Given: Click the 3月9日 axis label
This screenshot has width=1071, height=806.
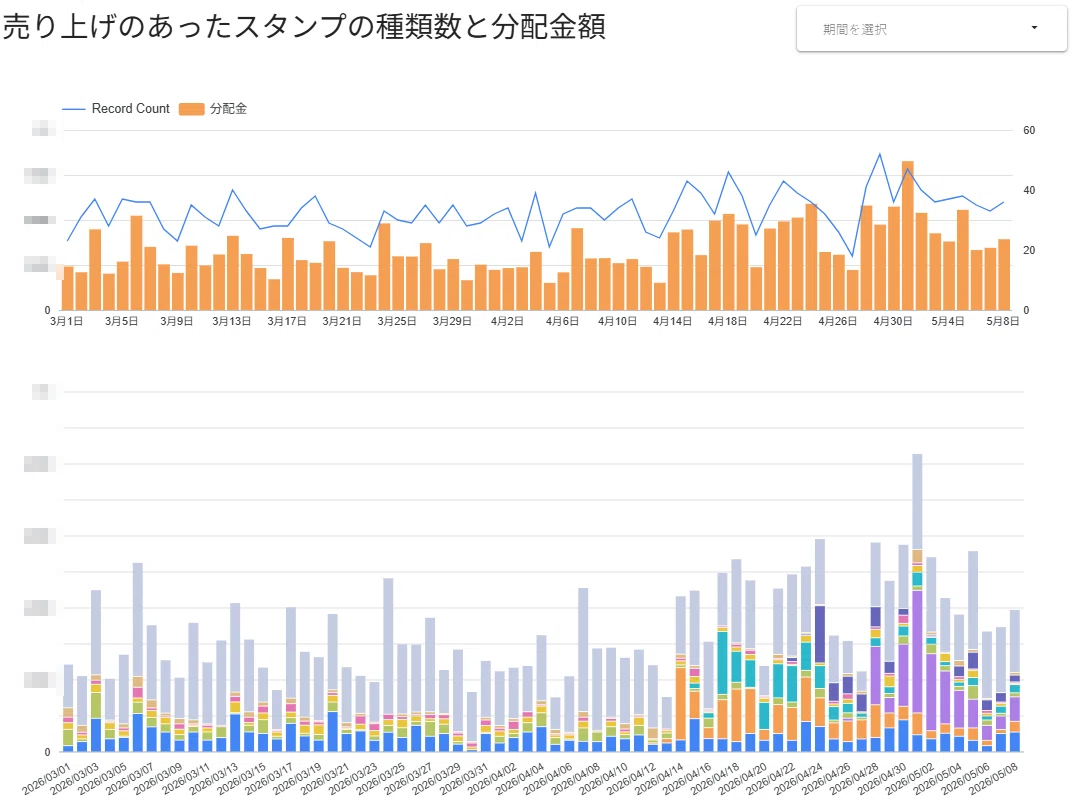Looking at the screenshot, I should (x=176, y=321).
